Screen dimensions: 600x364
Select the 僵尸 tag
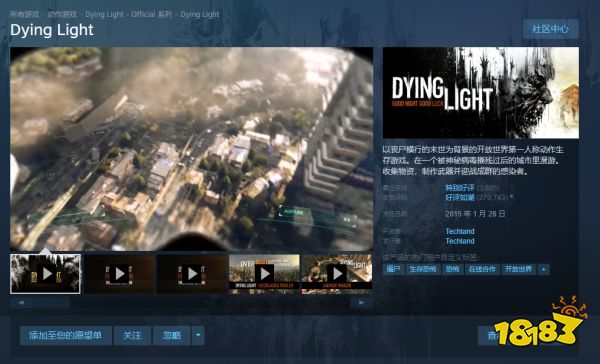pos(393,269)
